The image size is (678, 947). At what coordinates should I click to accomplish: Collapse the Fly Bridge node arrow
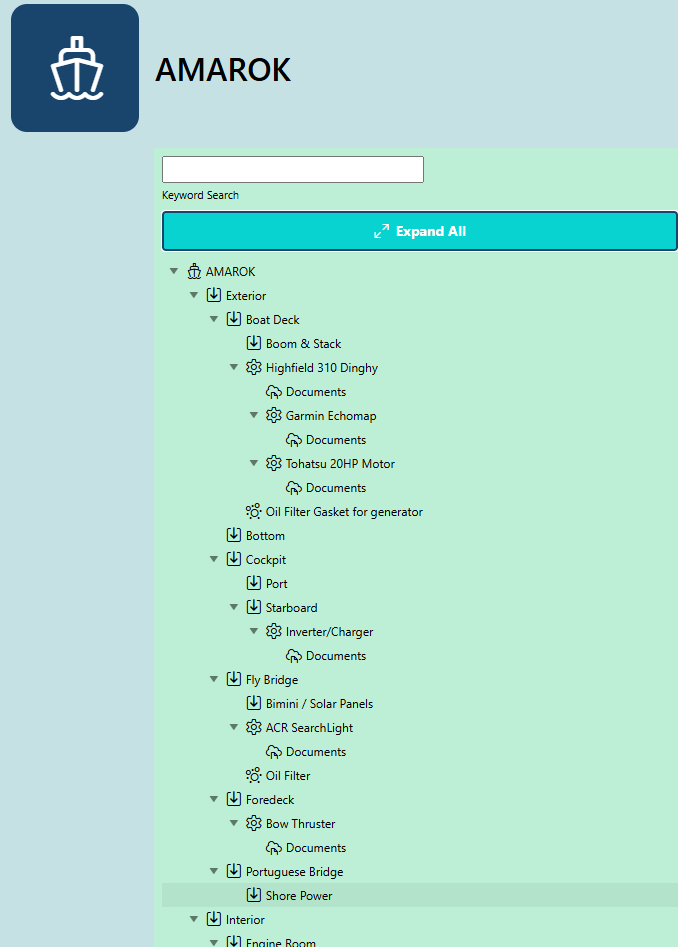[214, 680]
